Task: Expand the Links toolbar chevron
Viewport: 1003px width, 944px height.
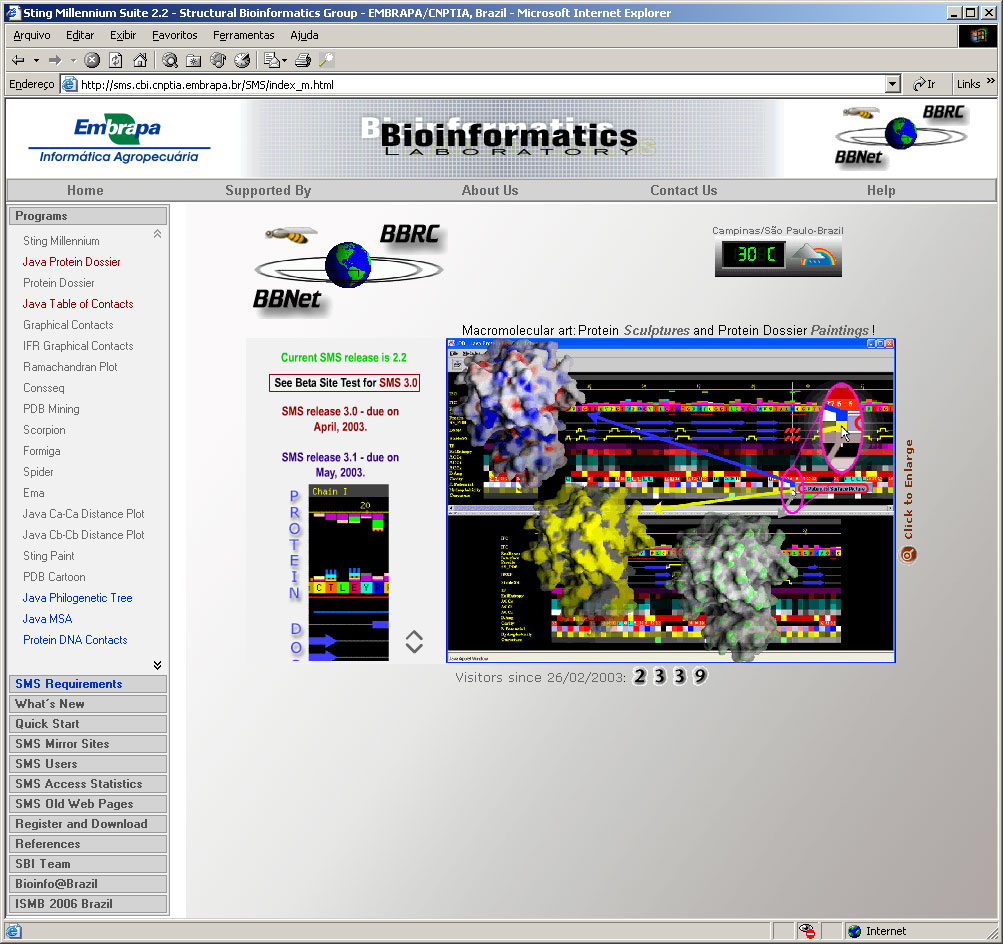Action: 991,81
